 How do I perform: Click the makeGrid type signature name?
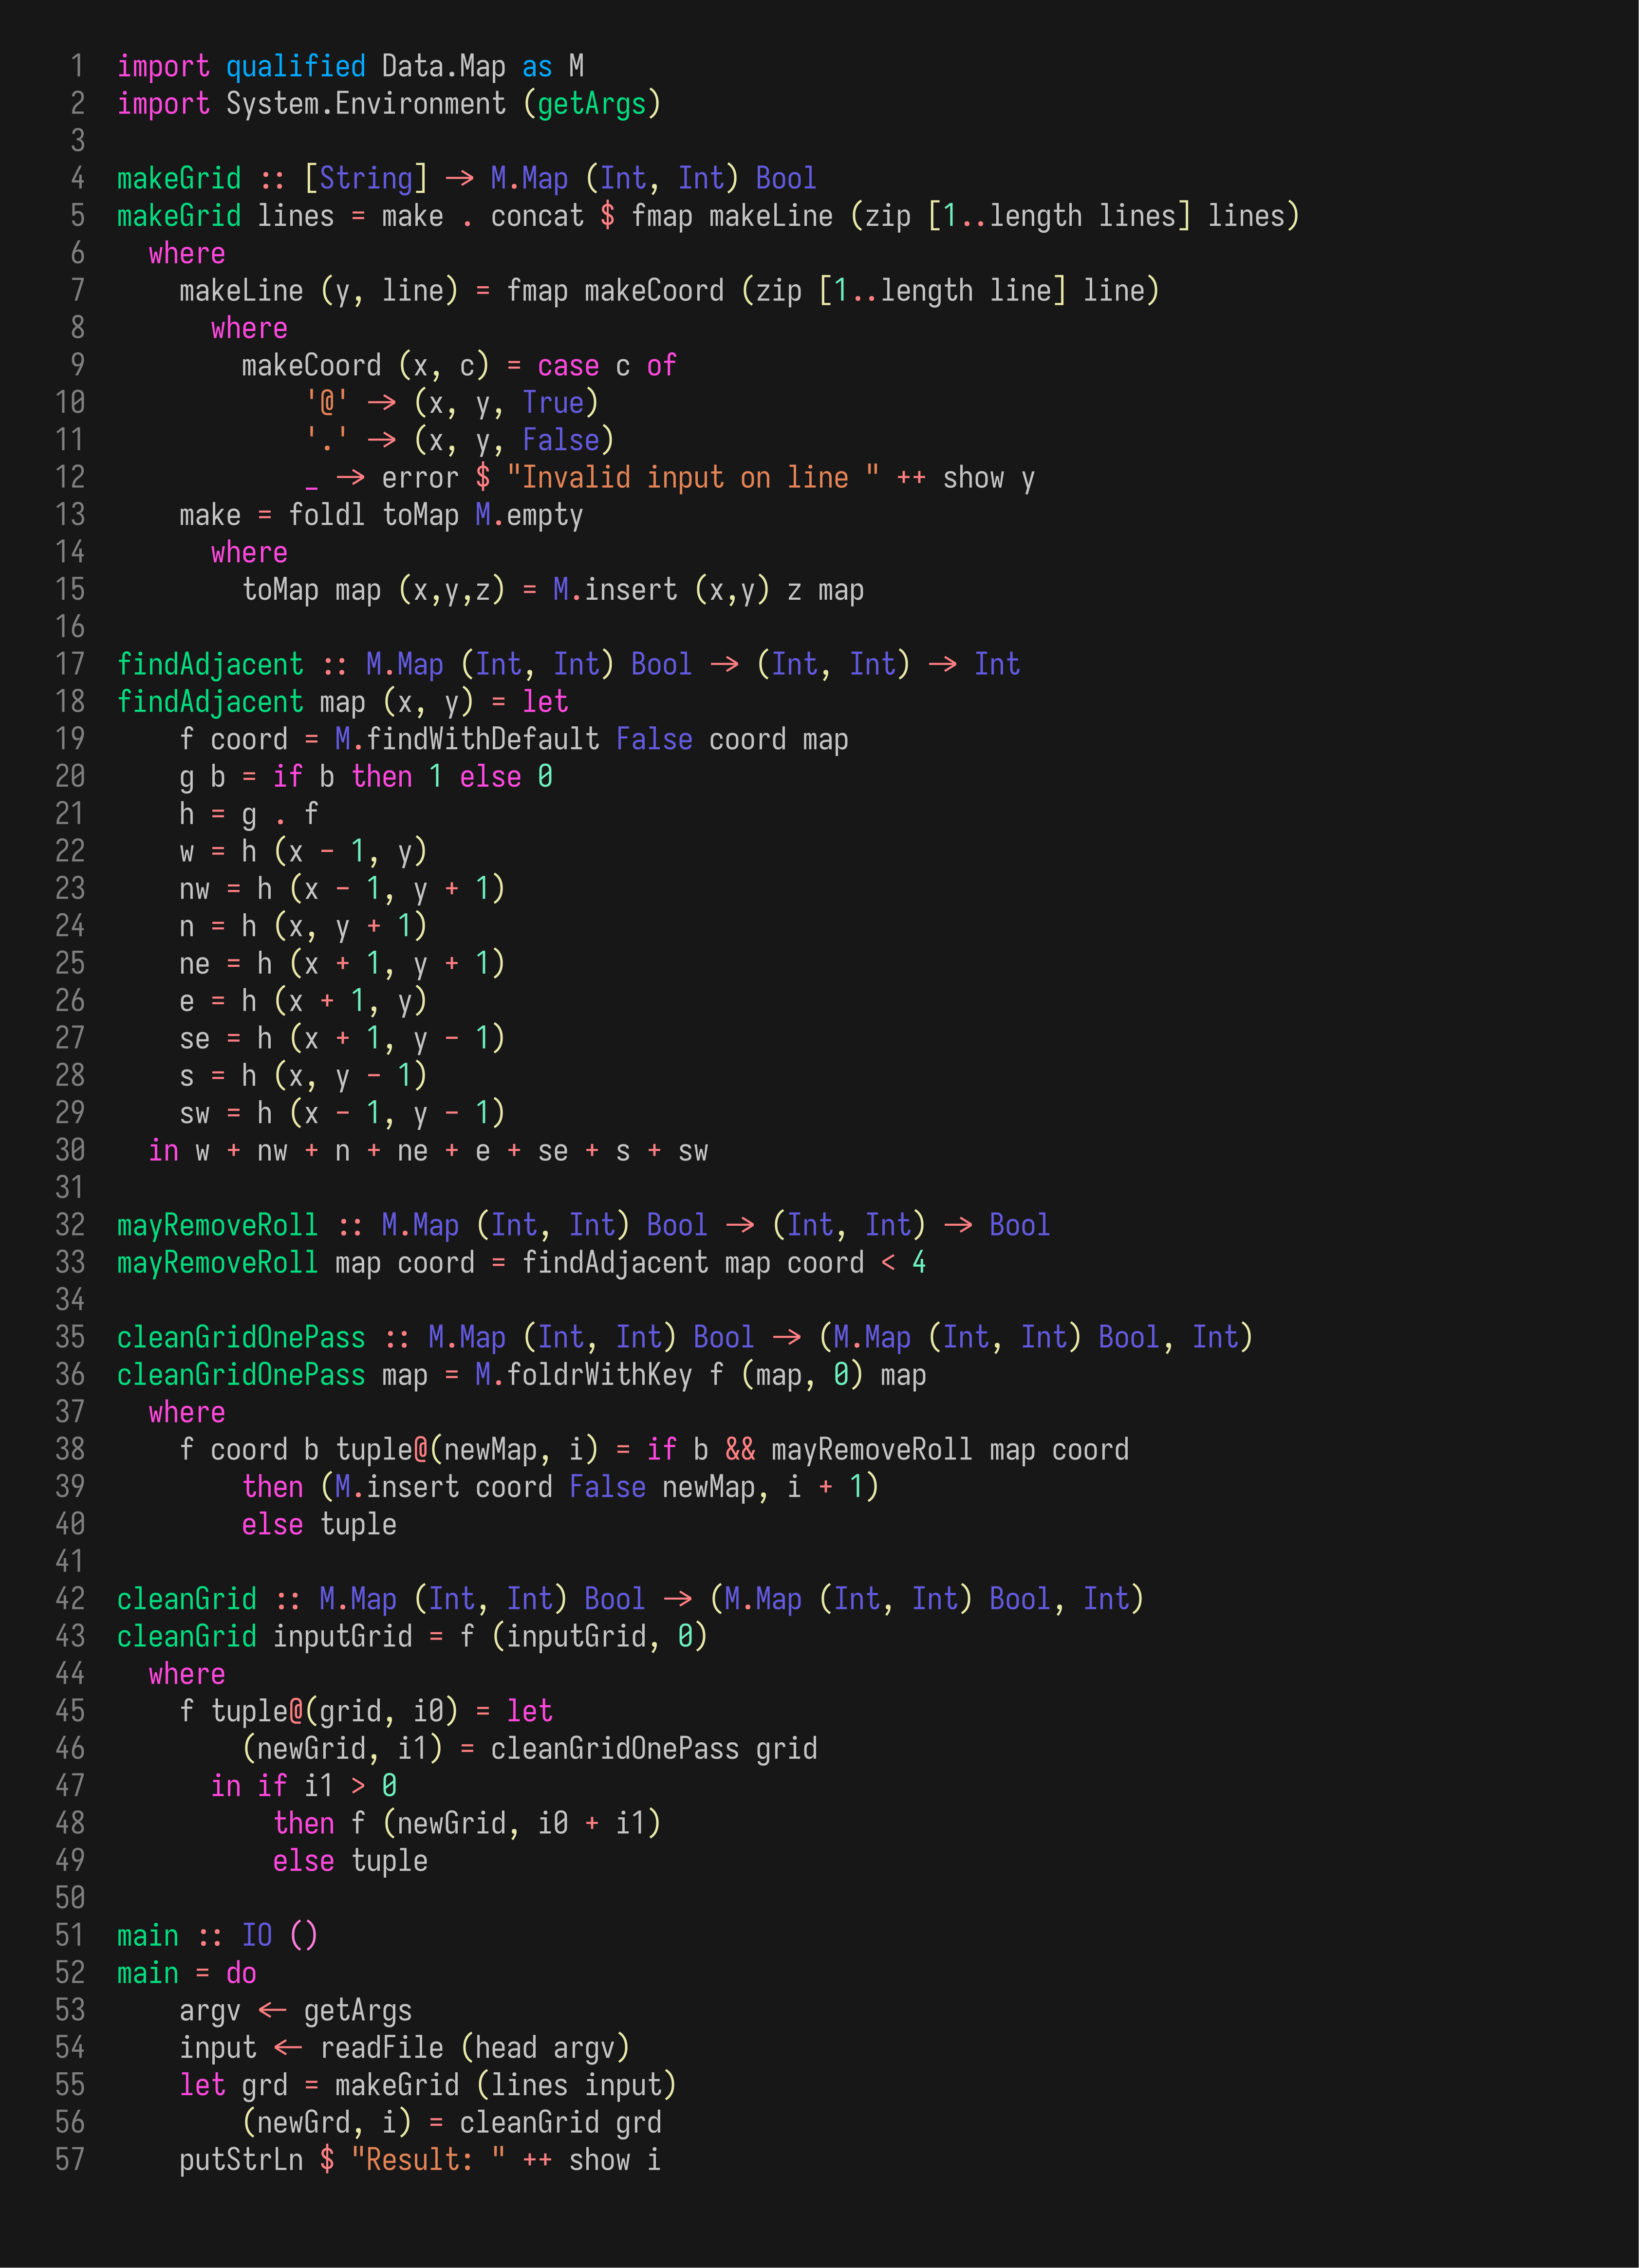[x=178, y=178]
